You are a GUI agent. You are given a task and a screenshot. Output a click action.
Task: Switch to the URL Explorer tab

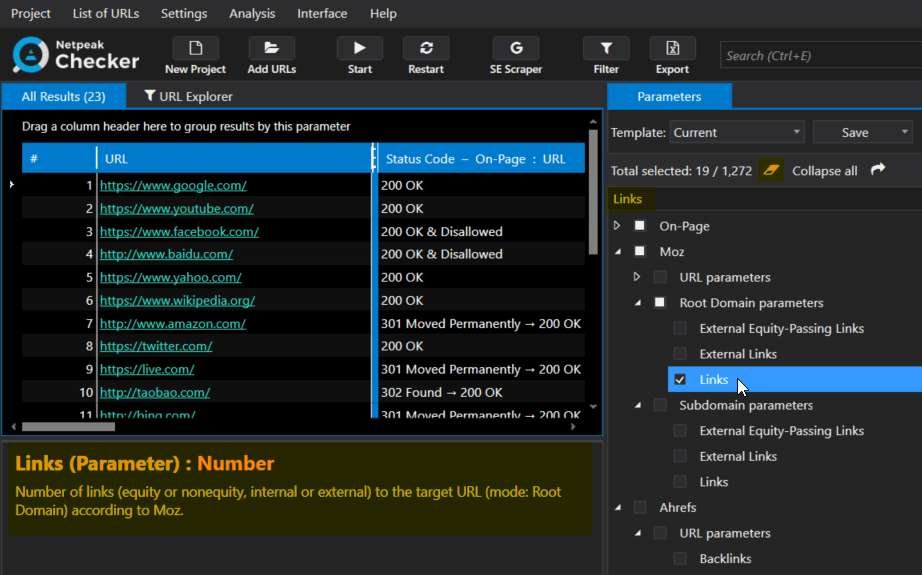tap(189, 96)
